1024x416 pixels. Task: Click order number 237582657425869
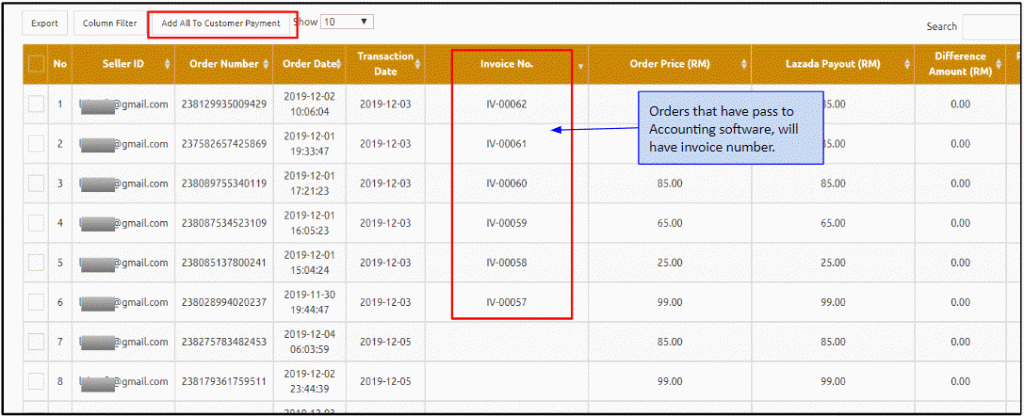(224, 144)
